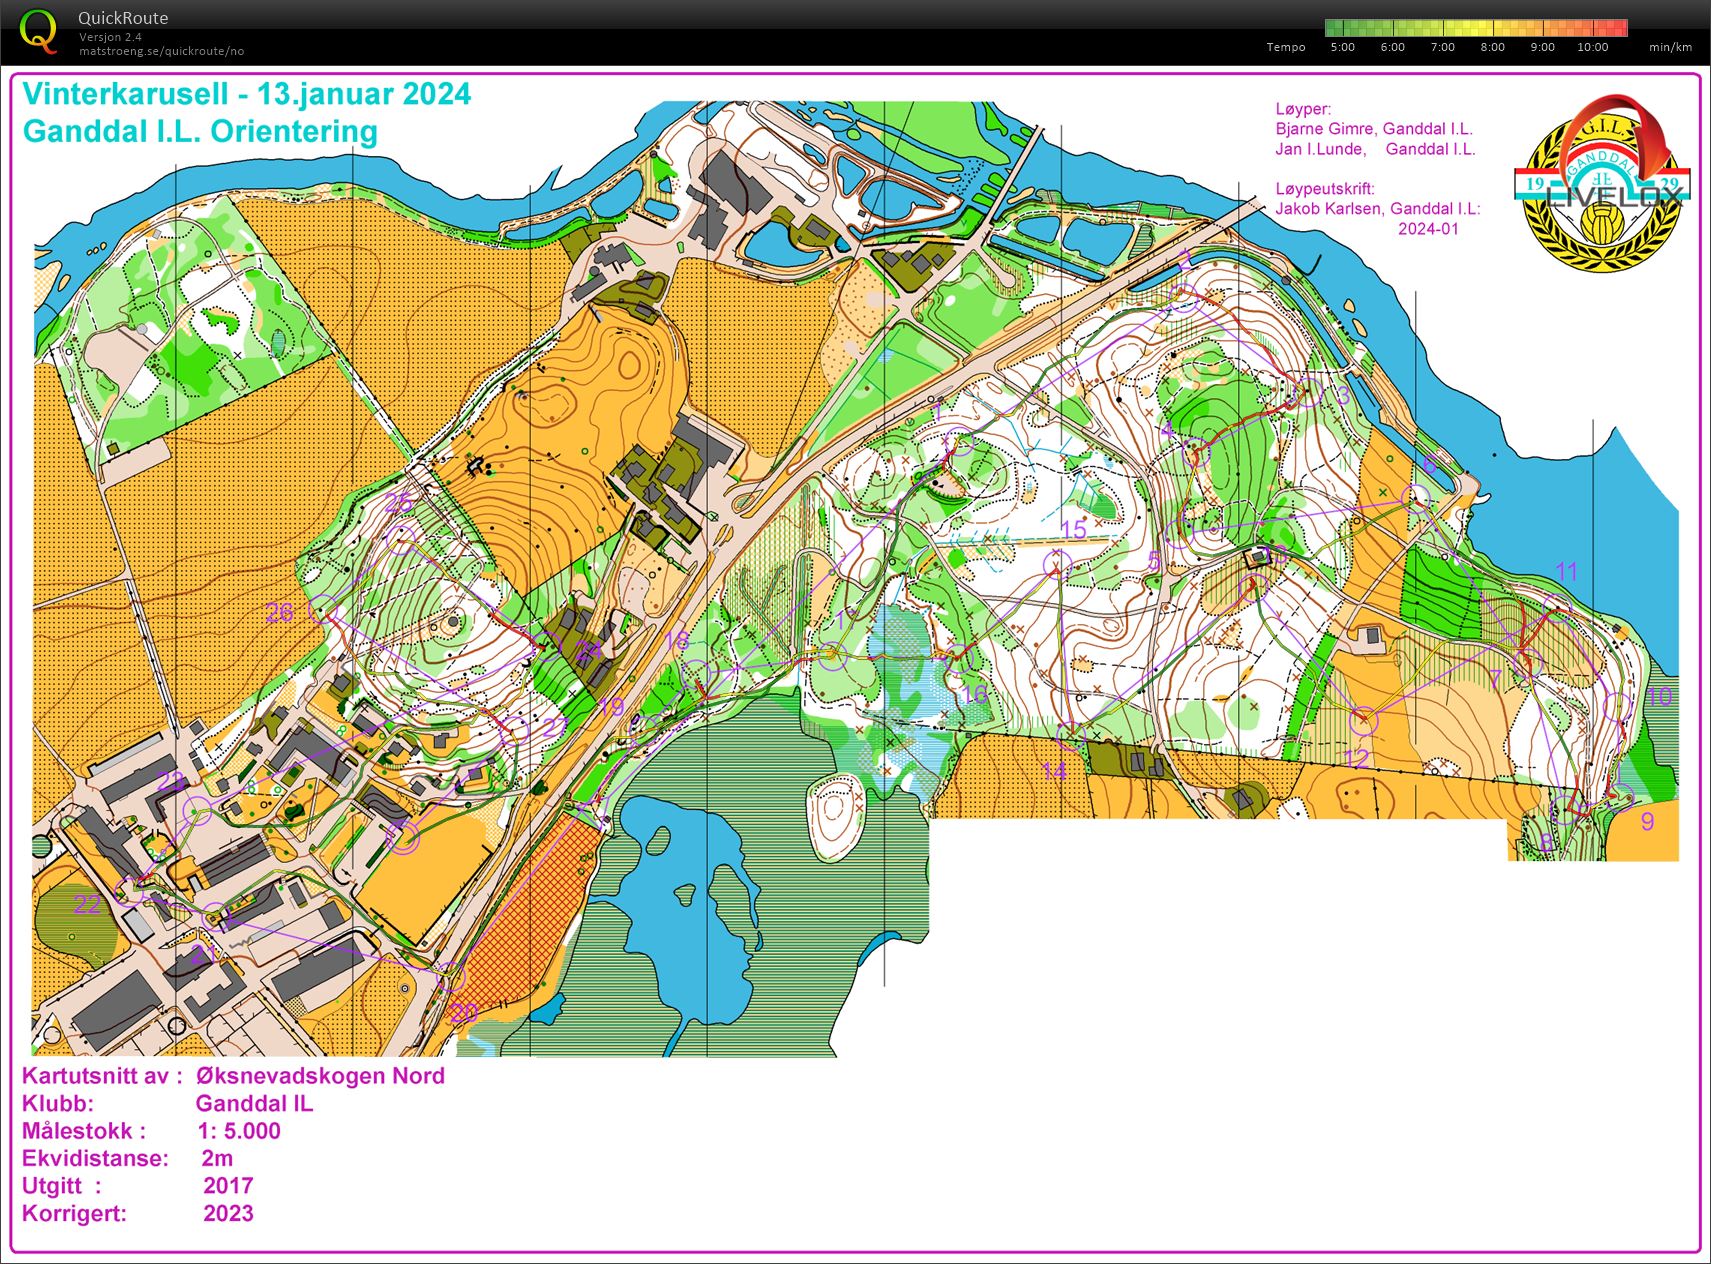The height and width of the screenshot is (1264, 1711).
Task: Click the double-circle finish marker
Action: 402,838
